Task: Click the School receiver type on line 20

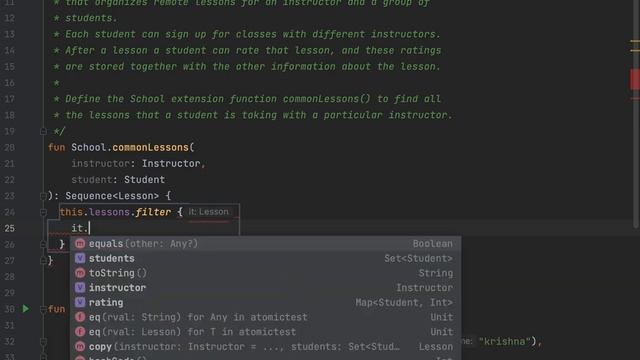Action: pos(88,147)
